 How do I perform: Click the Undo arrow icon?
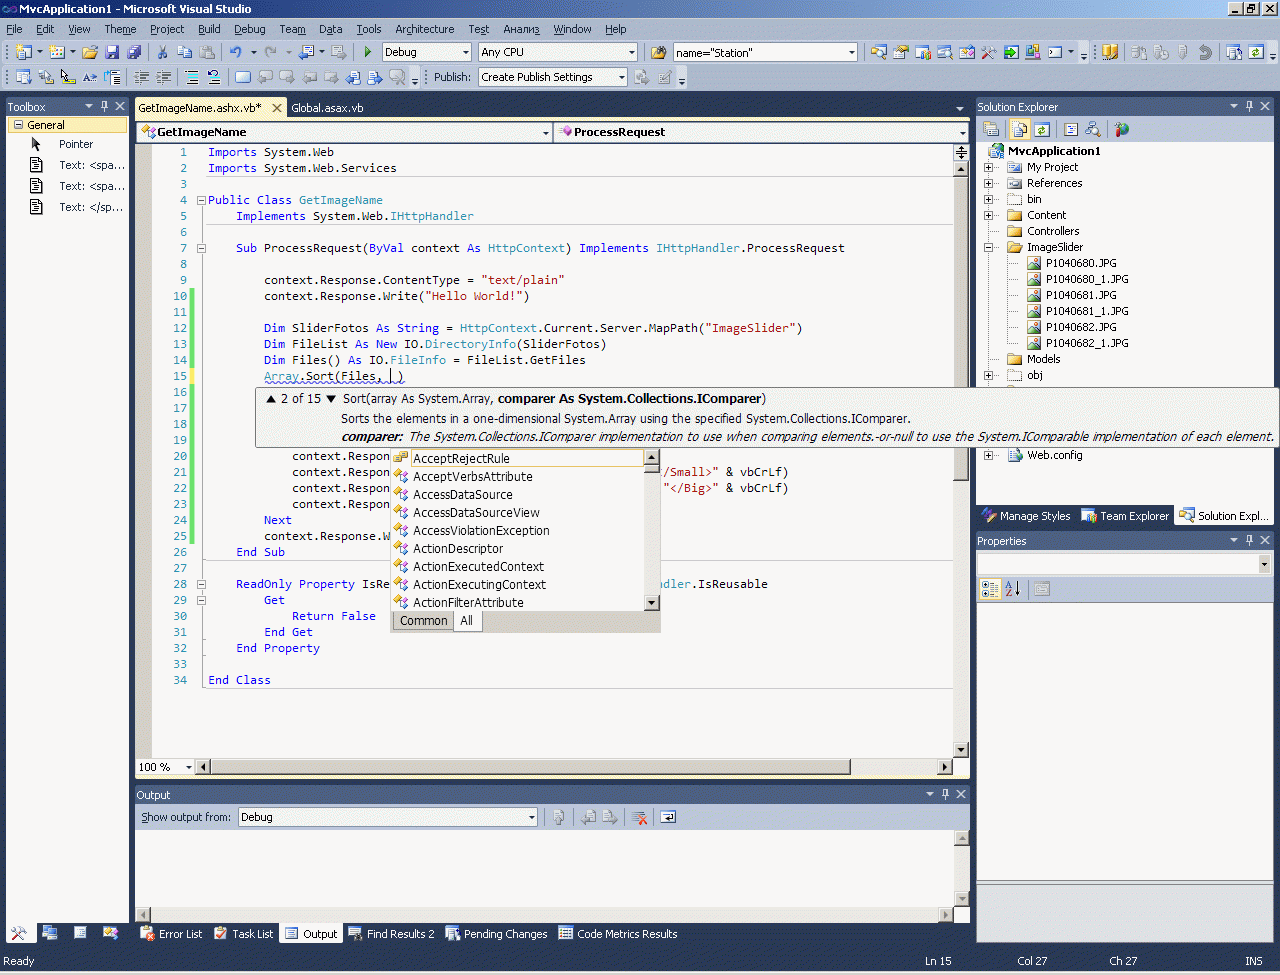pyautogui.click(x=235, y=52)
